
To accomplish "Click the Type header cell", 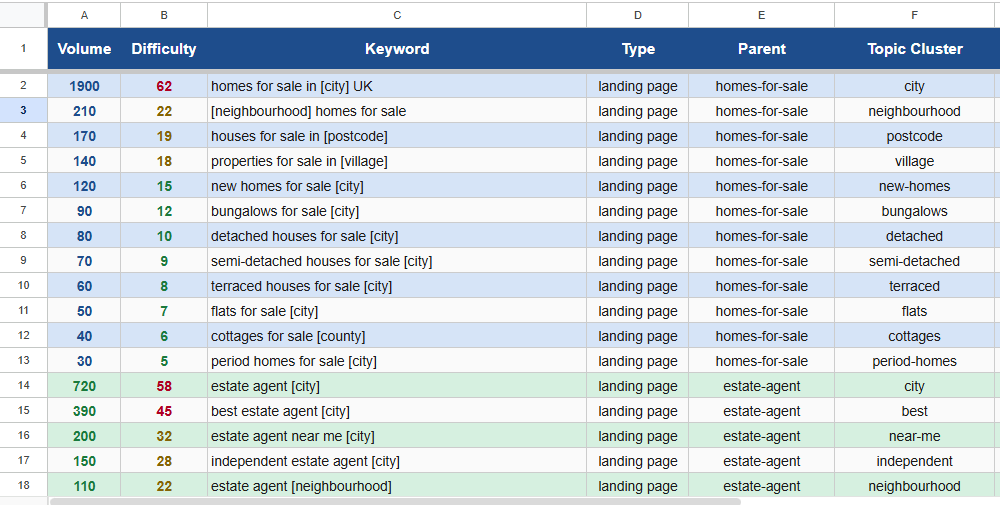I will pos(637,48).
